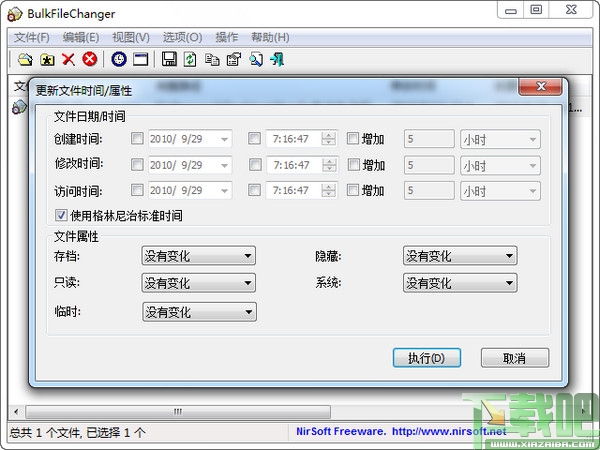Enable the 修改时间 date checkbox
The height and width of the screenshot is (450, 600).
coord(137,165)
